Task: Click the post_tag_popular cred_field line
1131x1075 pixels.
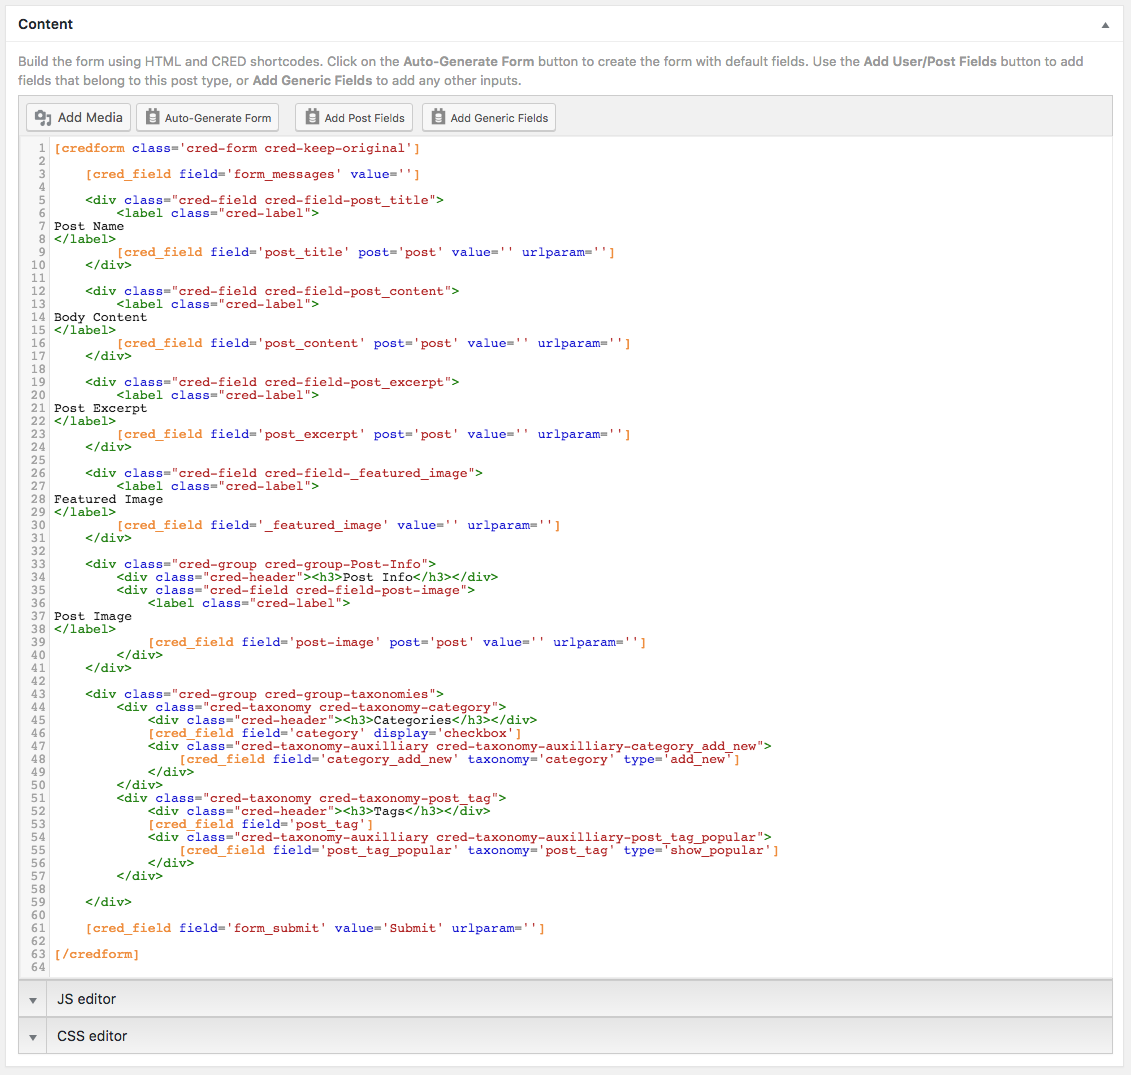Action: 479,849
